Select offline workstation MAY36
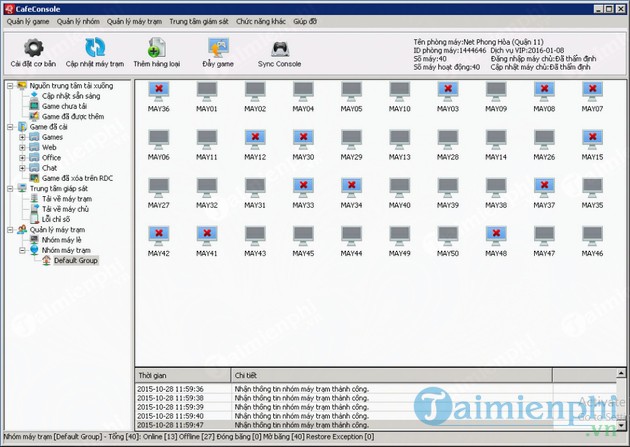 (x=159, y=92)
